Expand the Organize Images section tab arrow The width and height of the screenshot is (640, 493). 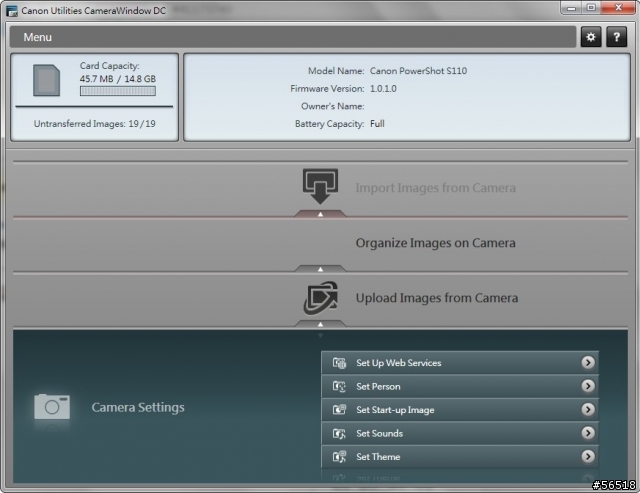tap(320, 269)
